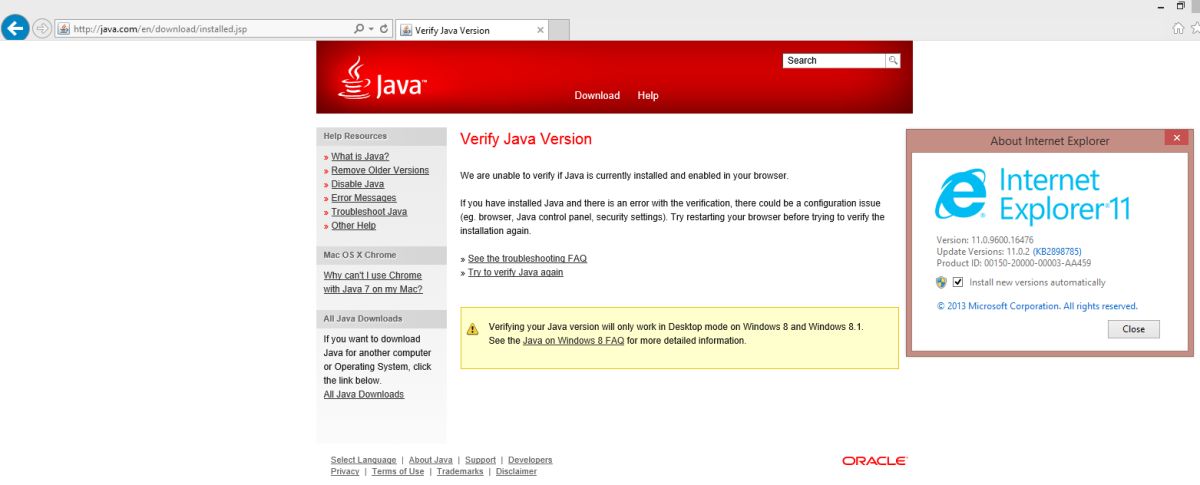Screen dimensions: 1200x485
Task: Minimize the browser window
Action: [1162, 7]
